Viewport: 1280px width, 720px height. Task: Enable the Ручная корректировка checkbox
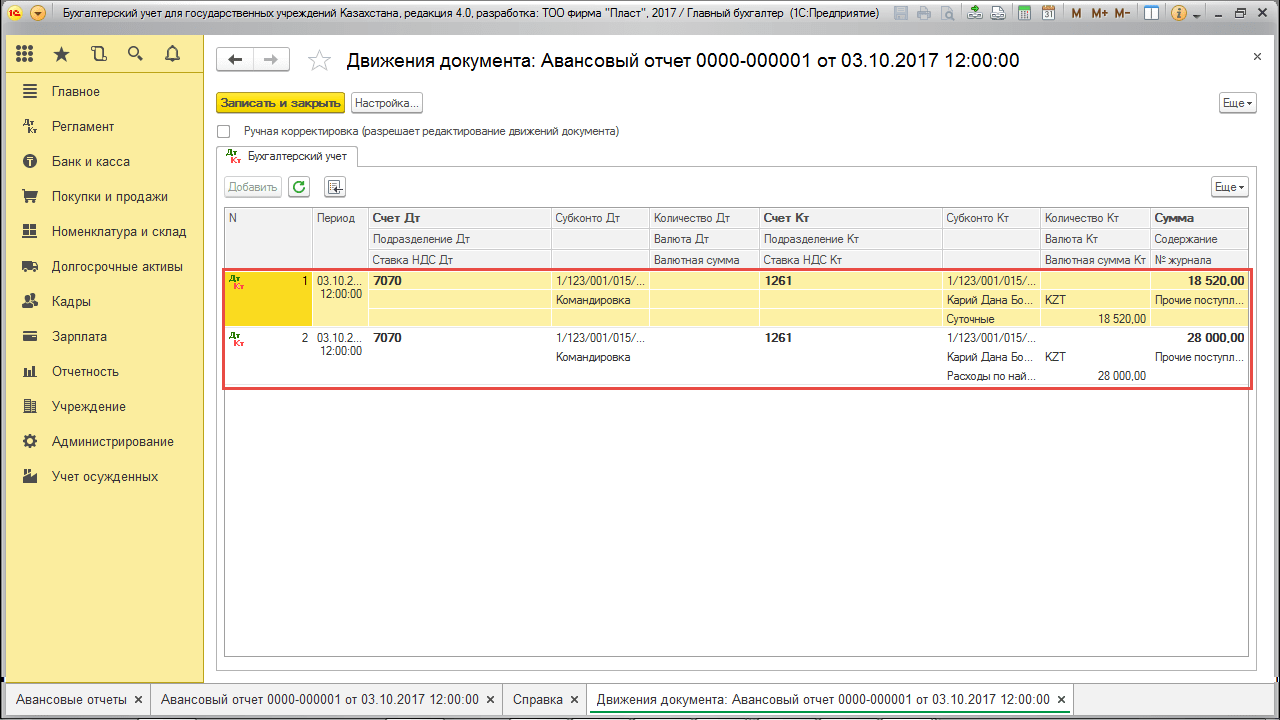pos(224,132)
